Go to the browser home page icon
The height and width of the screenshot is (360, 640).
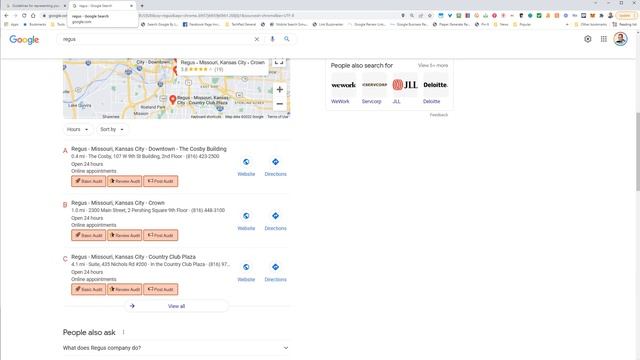pos(33,16)
